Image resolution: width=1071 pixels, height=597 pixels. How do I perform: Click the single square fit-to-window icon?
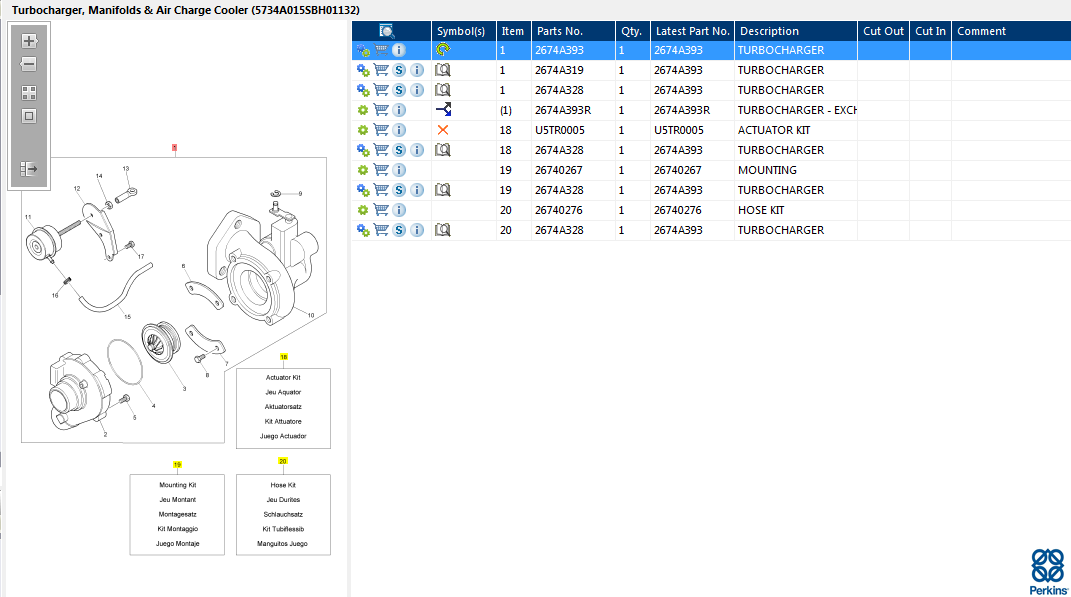click(29, 116)
